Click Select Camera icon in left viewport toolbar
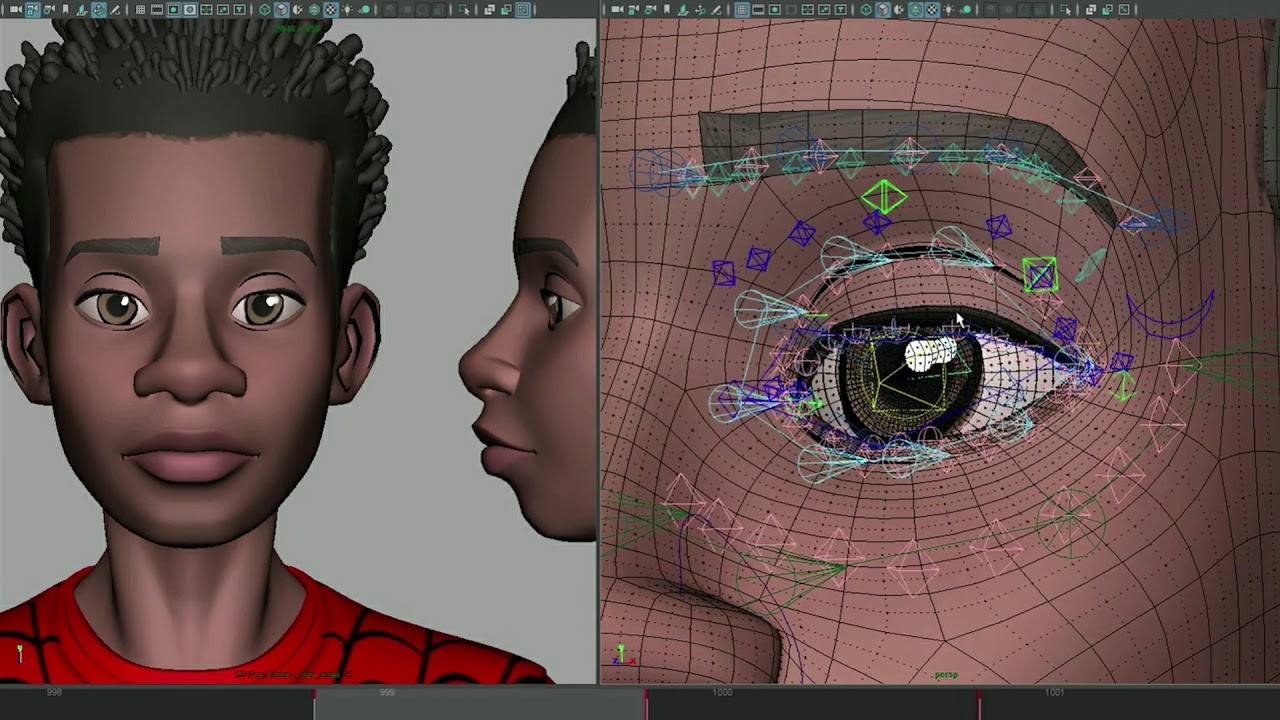This screenshot has height=720, width=1280. [16, 10]
